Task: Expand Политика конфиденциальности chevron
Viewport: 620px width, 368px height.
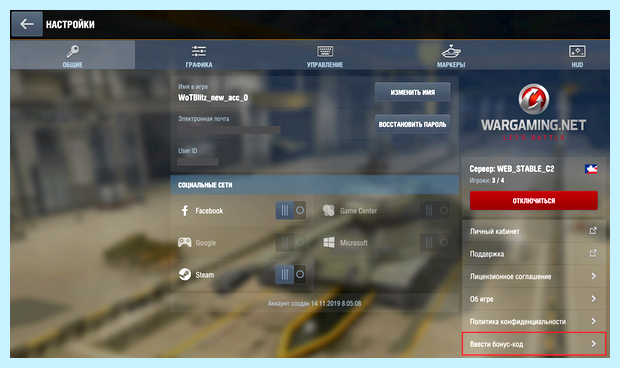Action: pos(594,321)
